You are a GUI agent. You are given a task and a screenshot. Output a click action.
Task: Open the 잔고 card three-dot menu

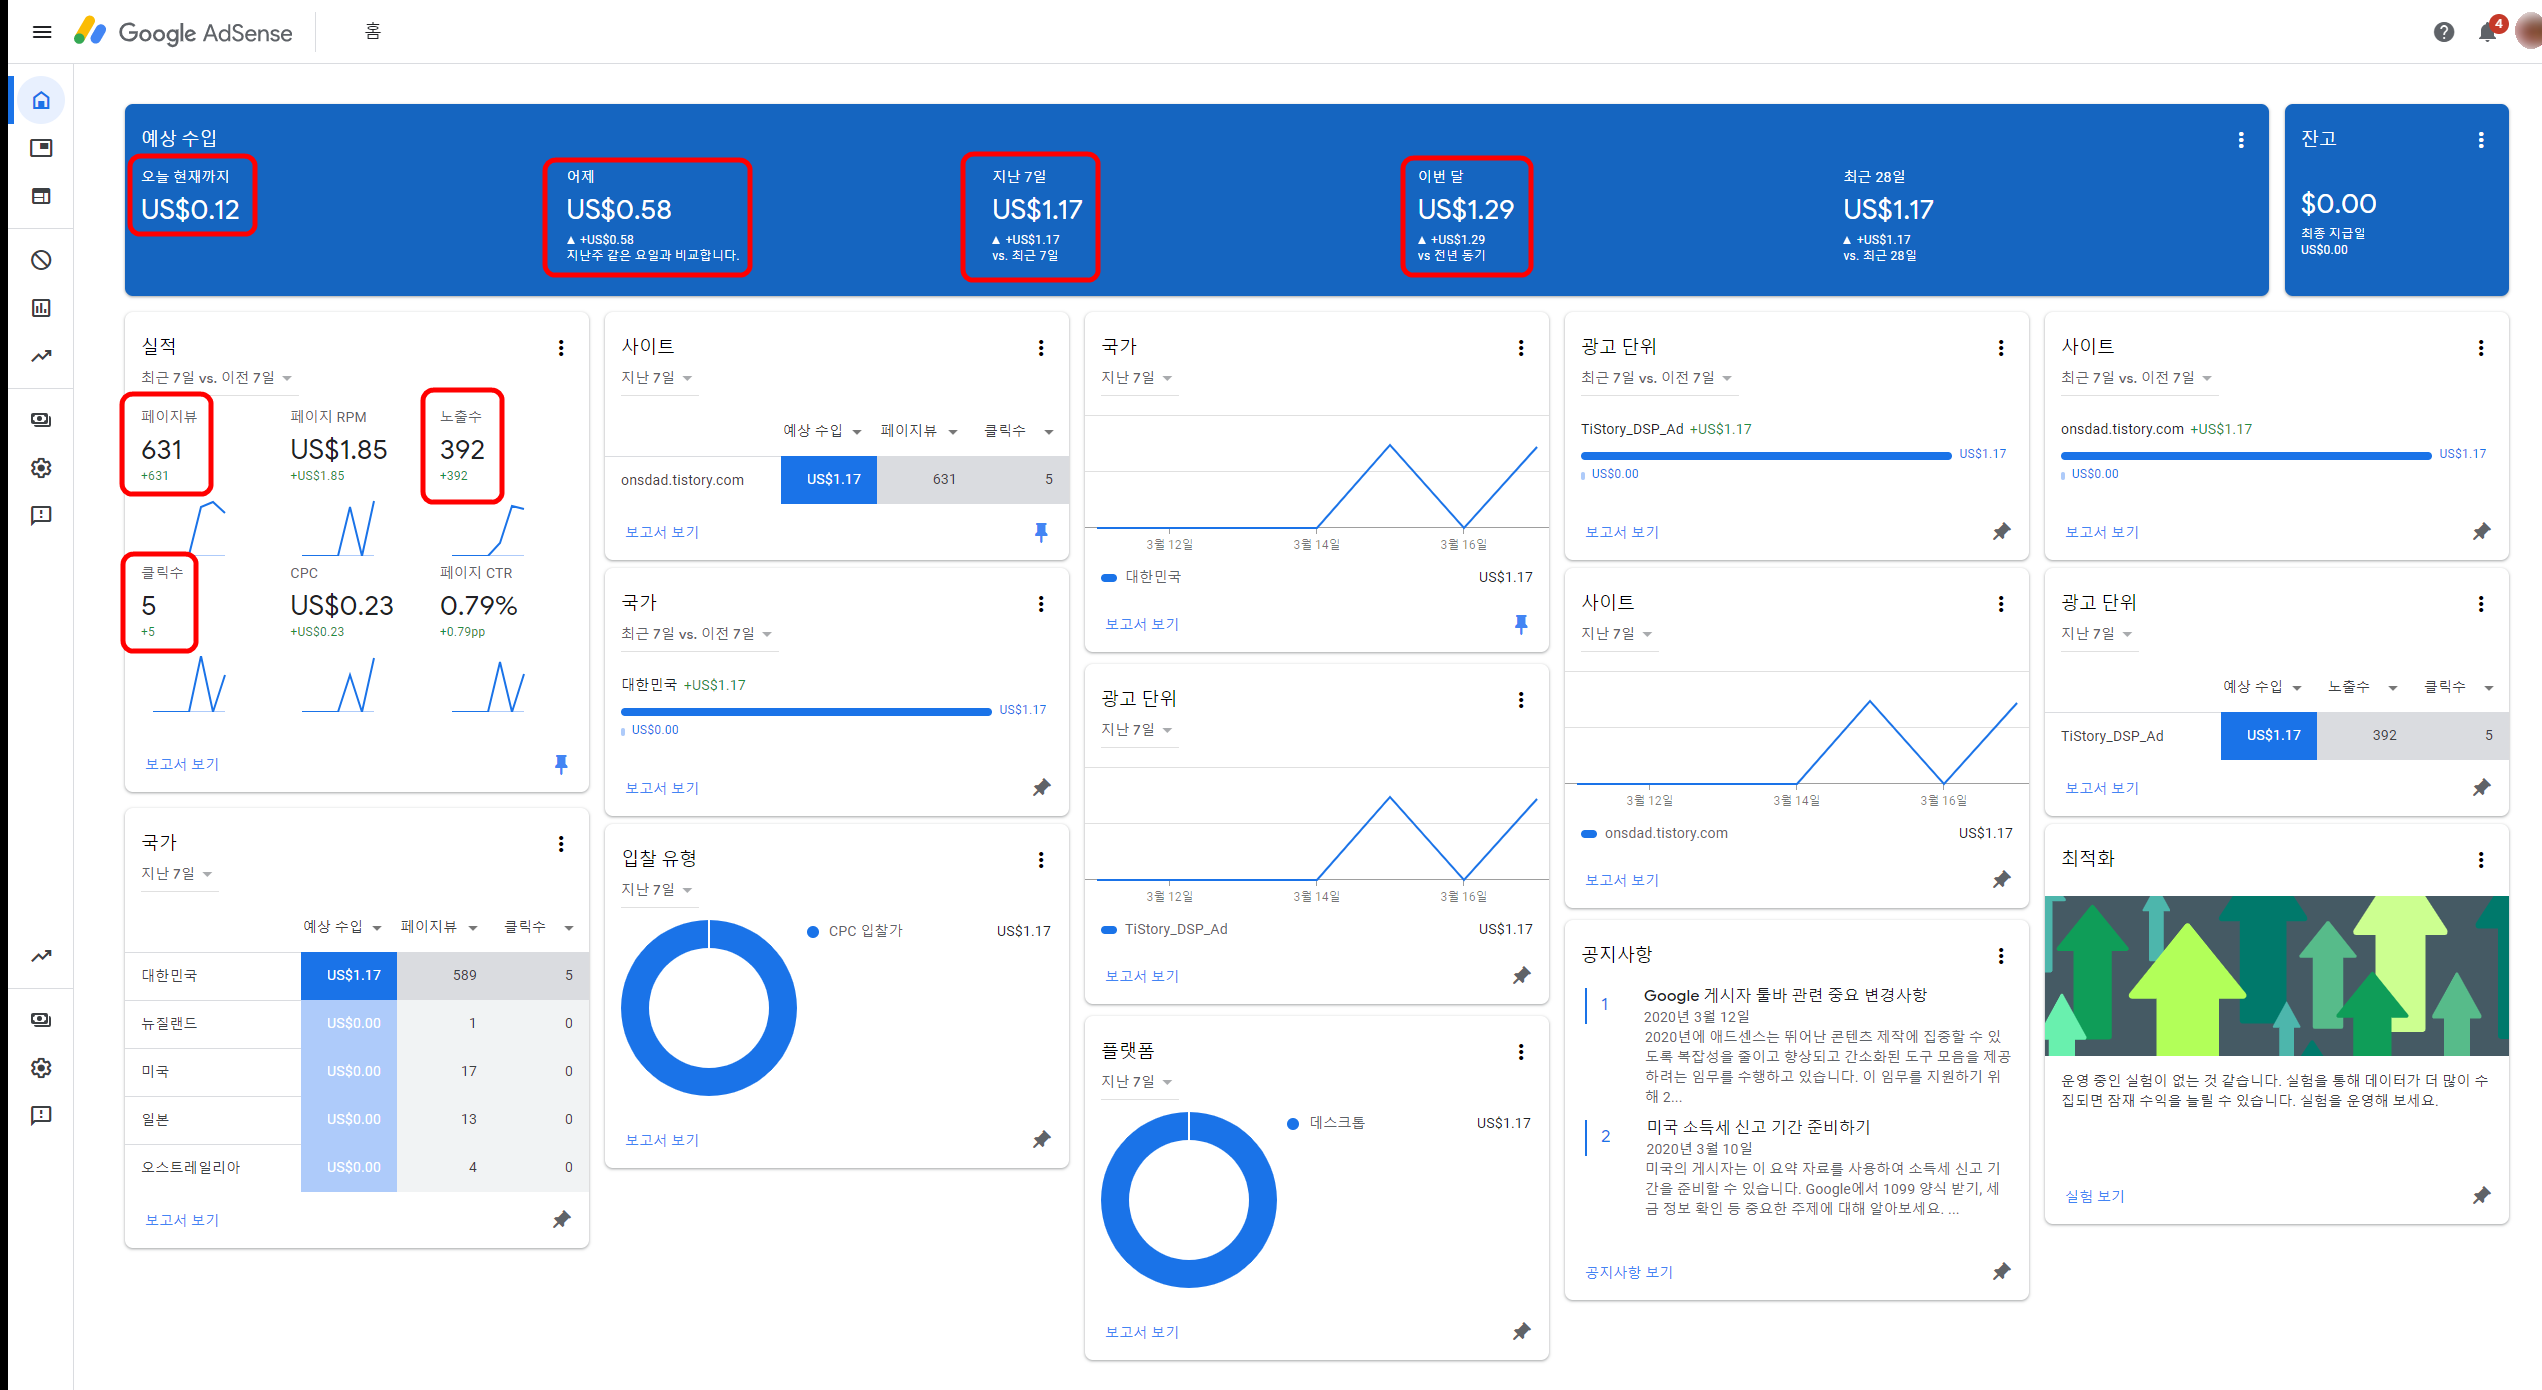click(2481, 140)
